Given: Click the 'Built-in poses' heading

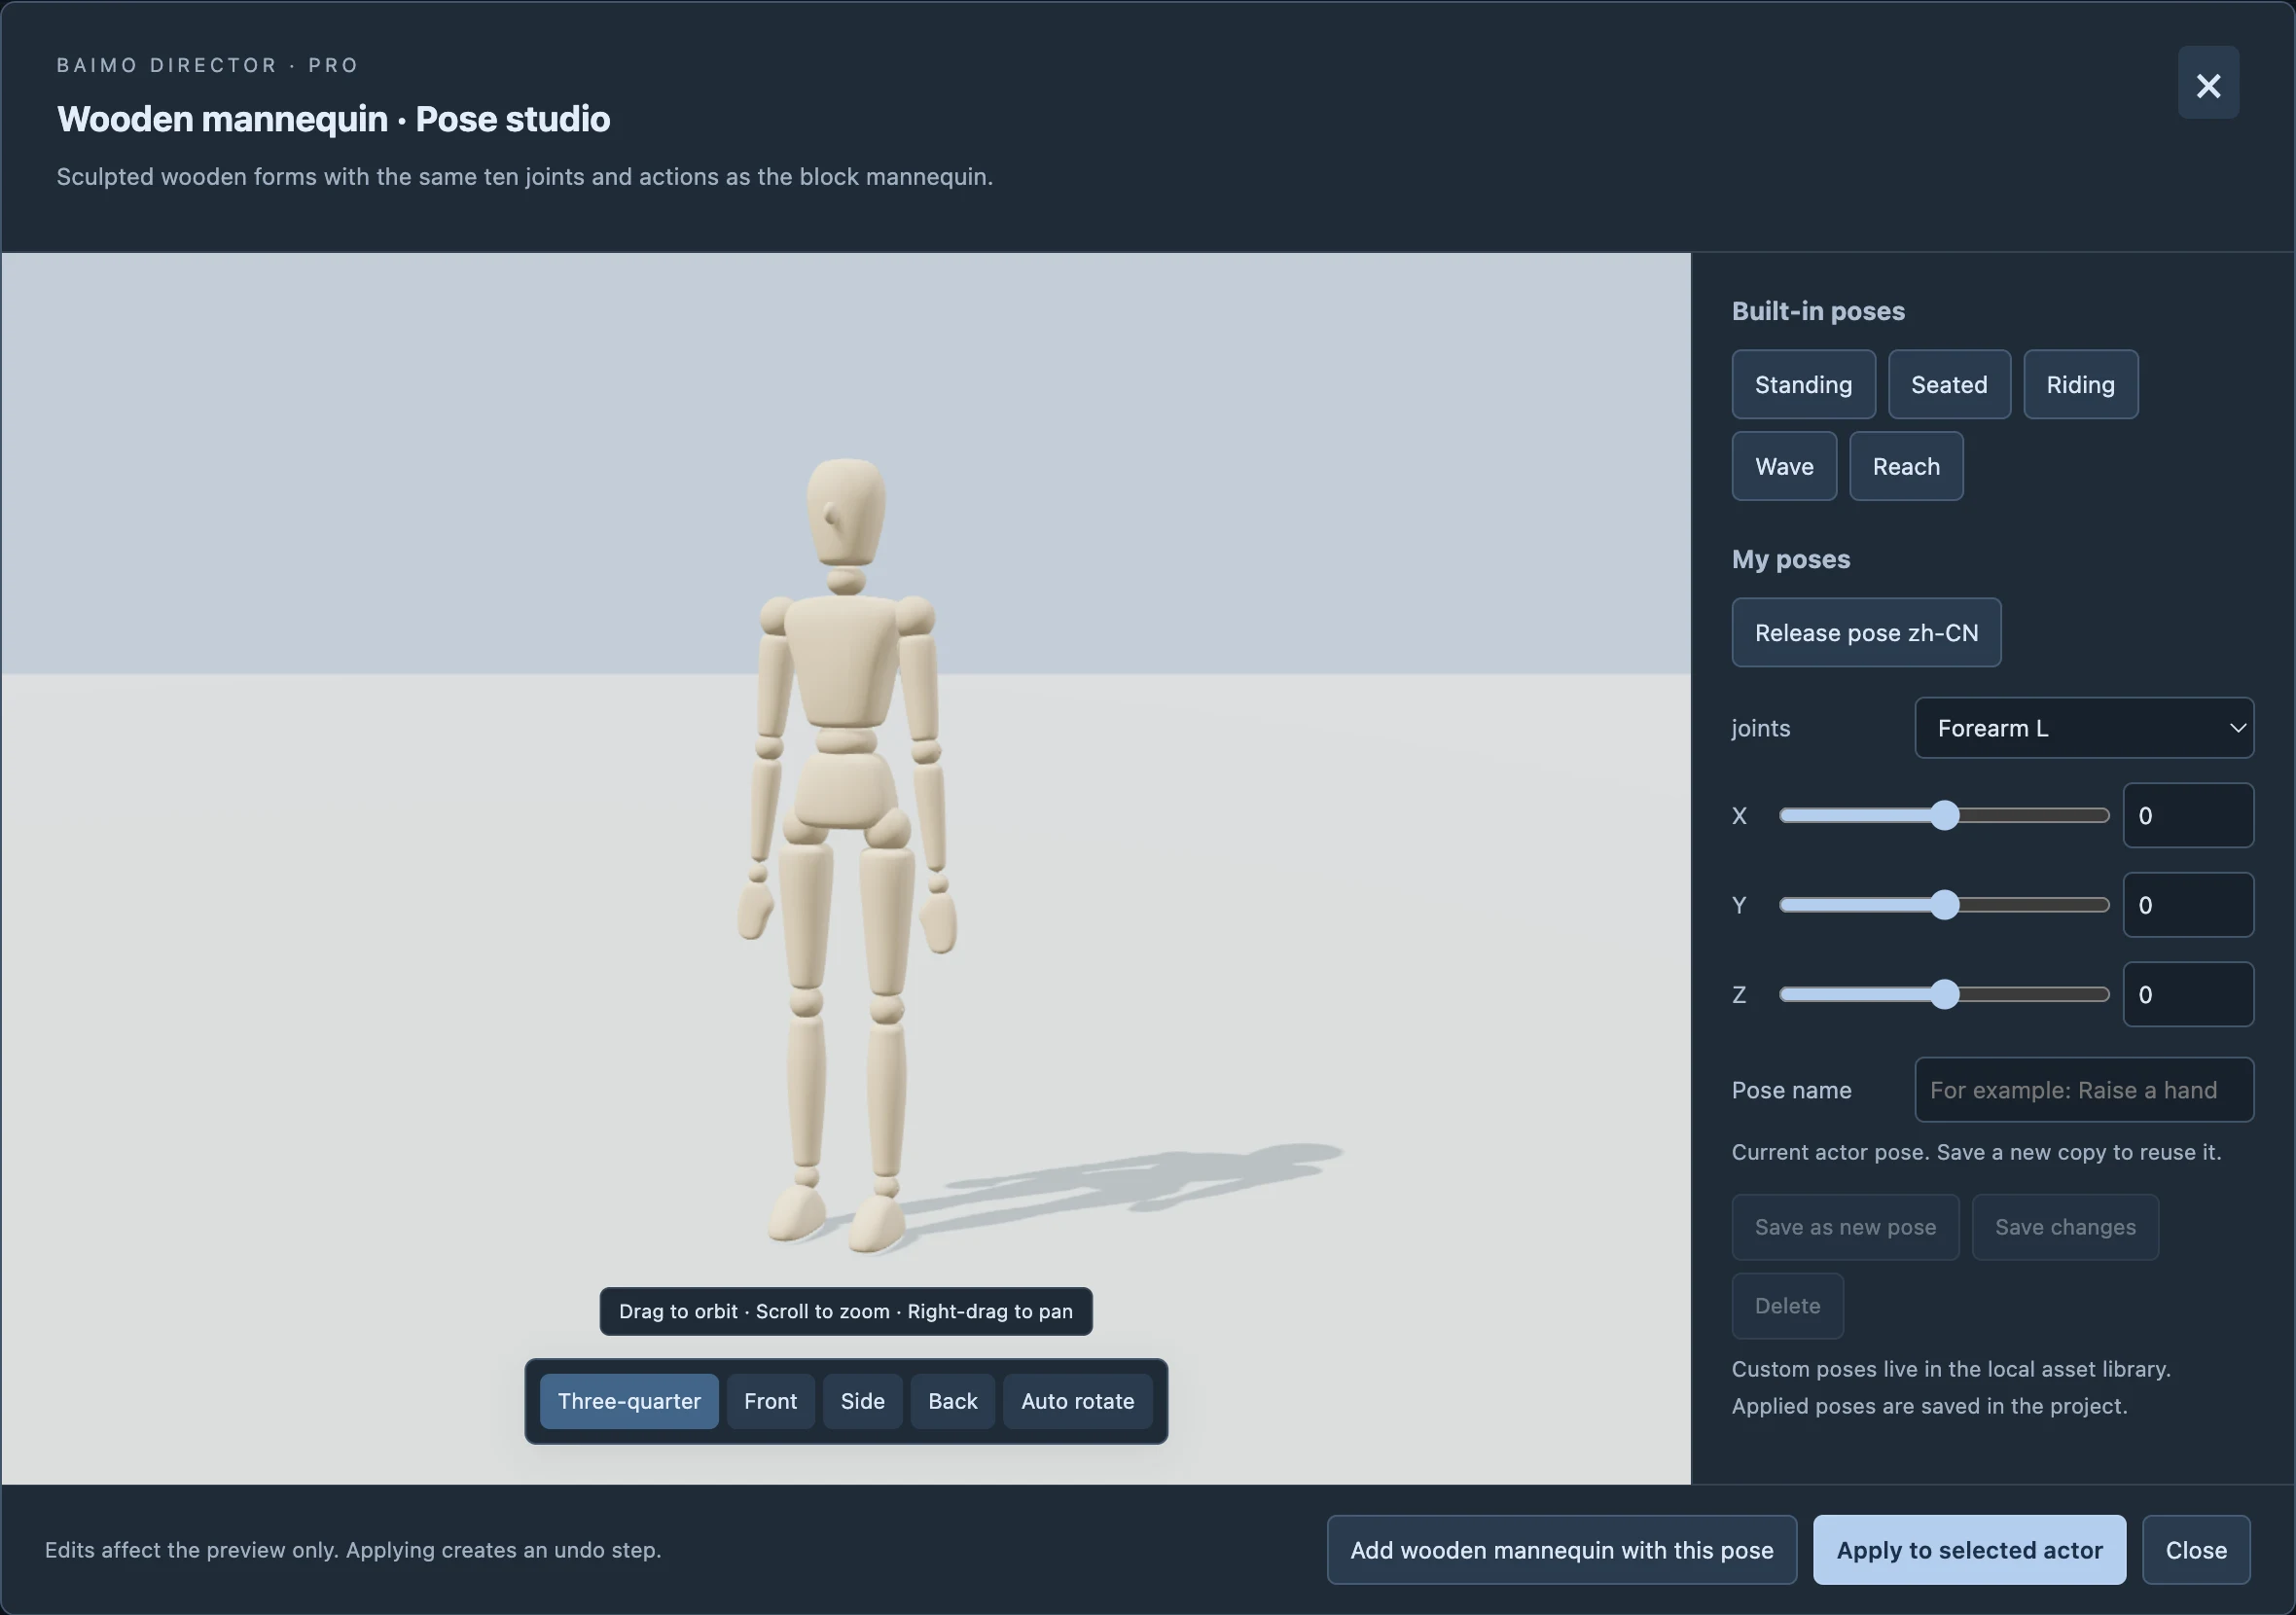Looking at the screenshot, I should coord(1818,311).
